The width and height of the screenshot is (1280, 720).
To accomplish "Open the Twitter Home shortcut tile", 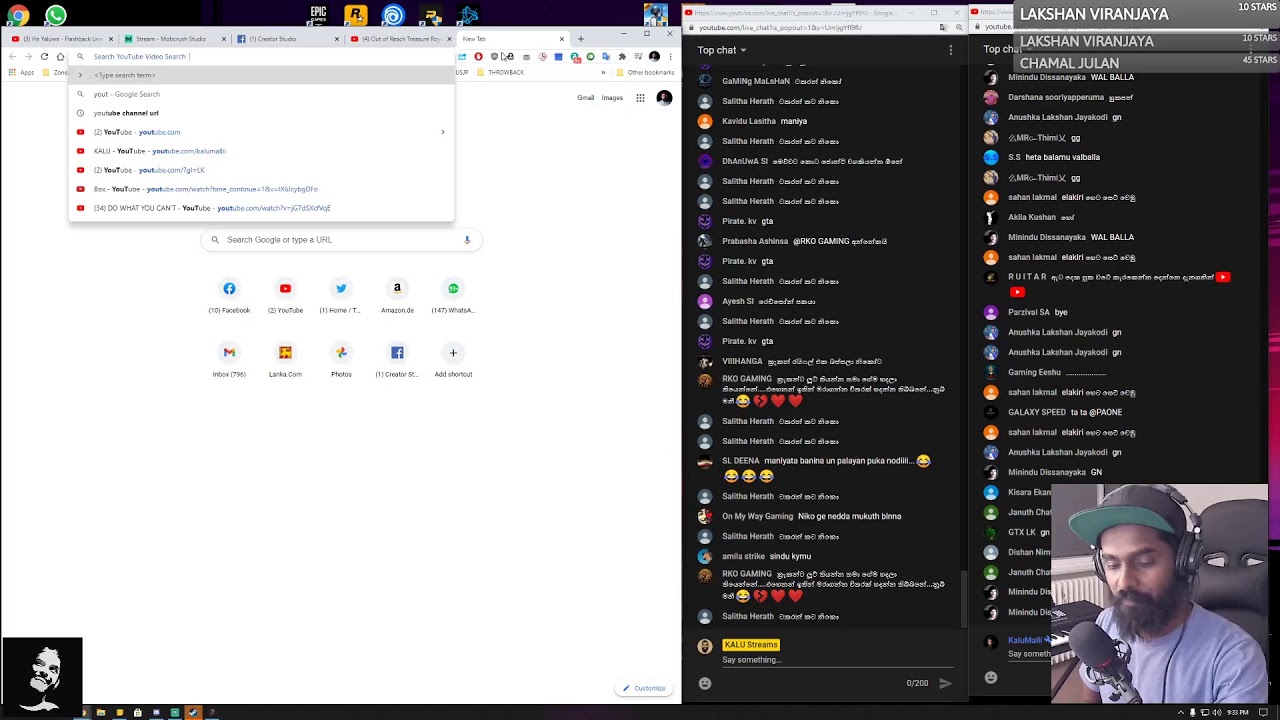I will pyautogui.click(x=341, y=295).
